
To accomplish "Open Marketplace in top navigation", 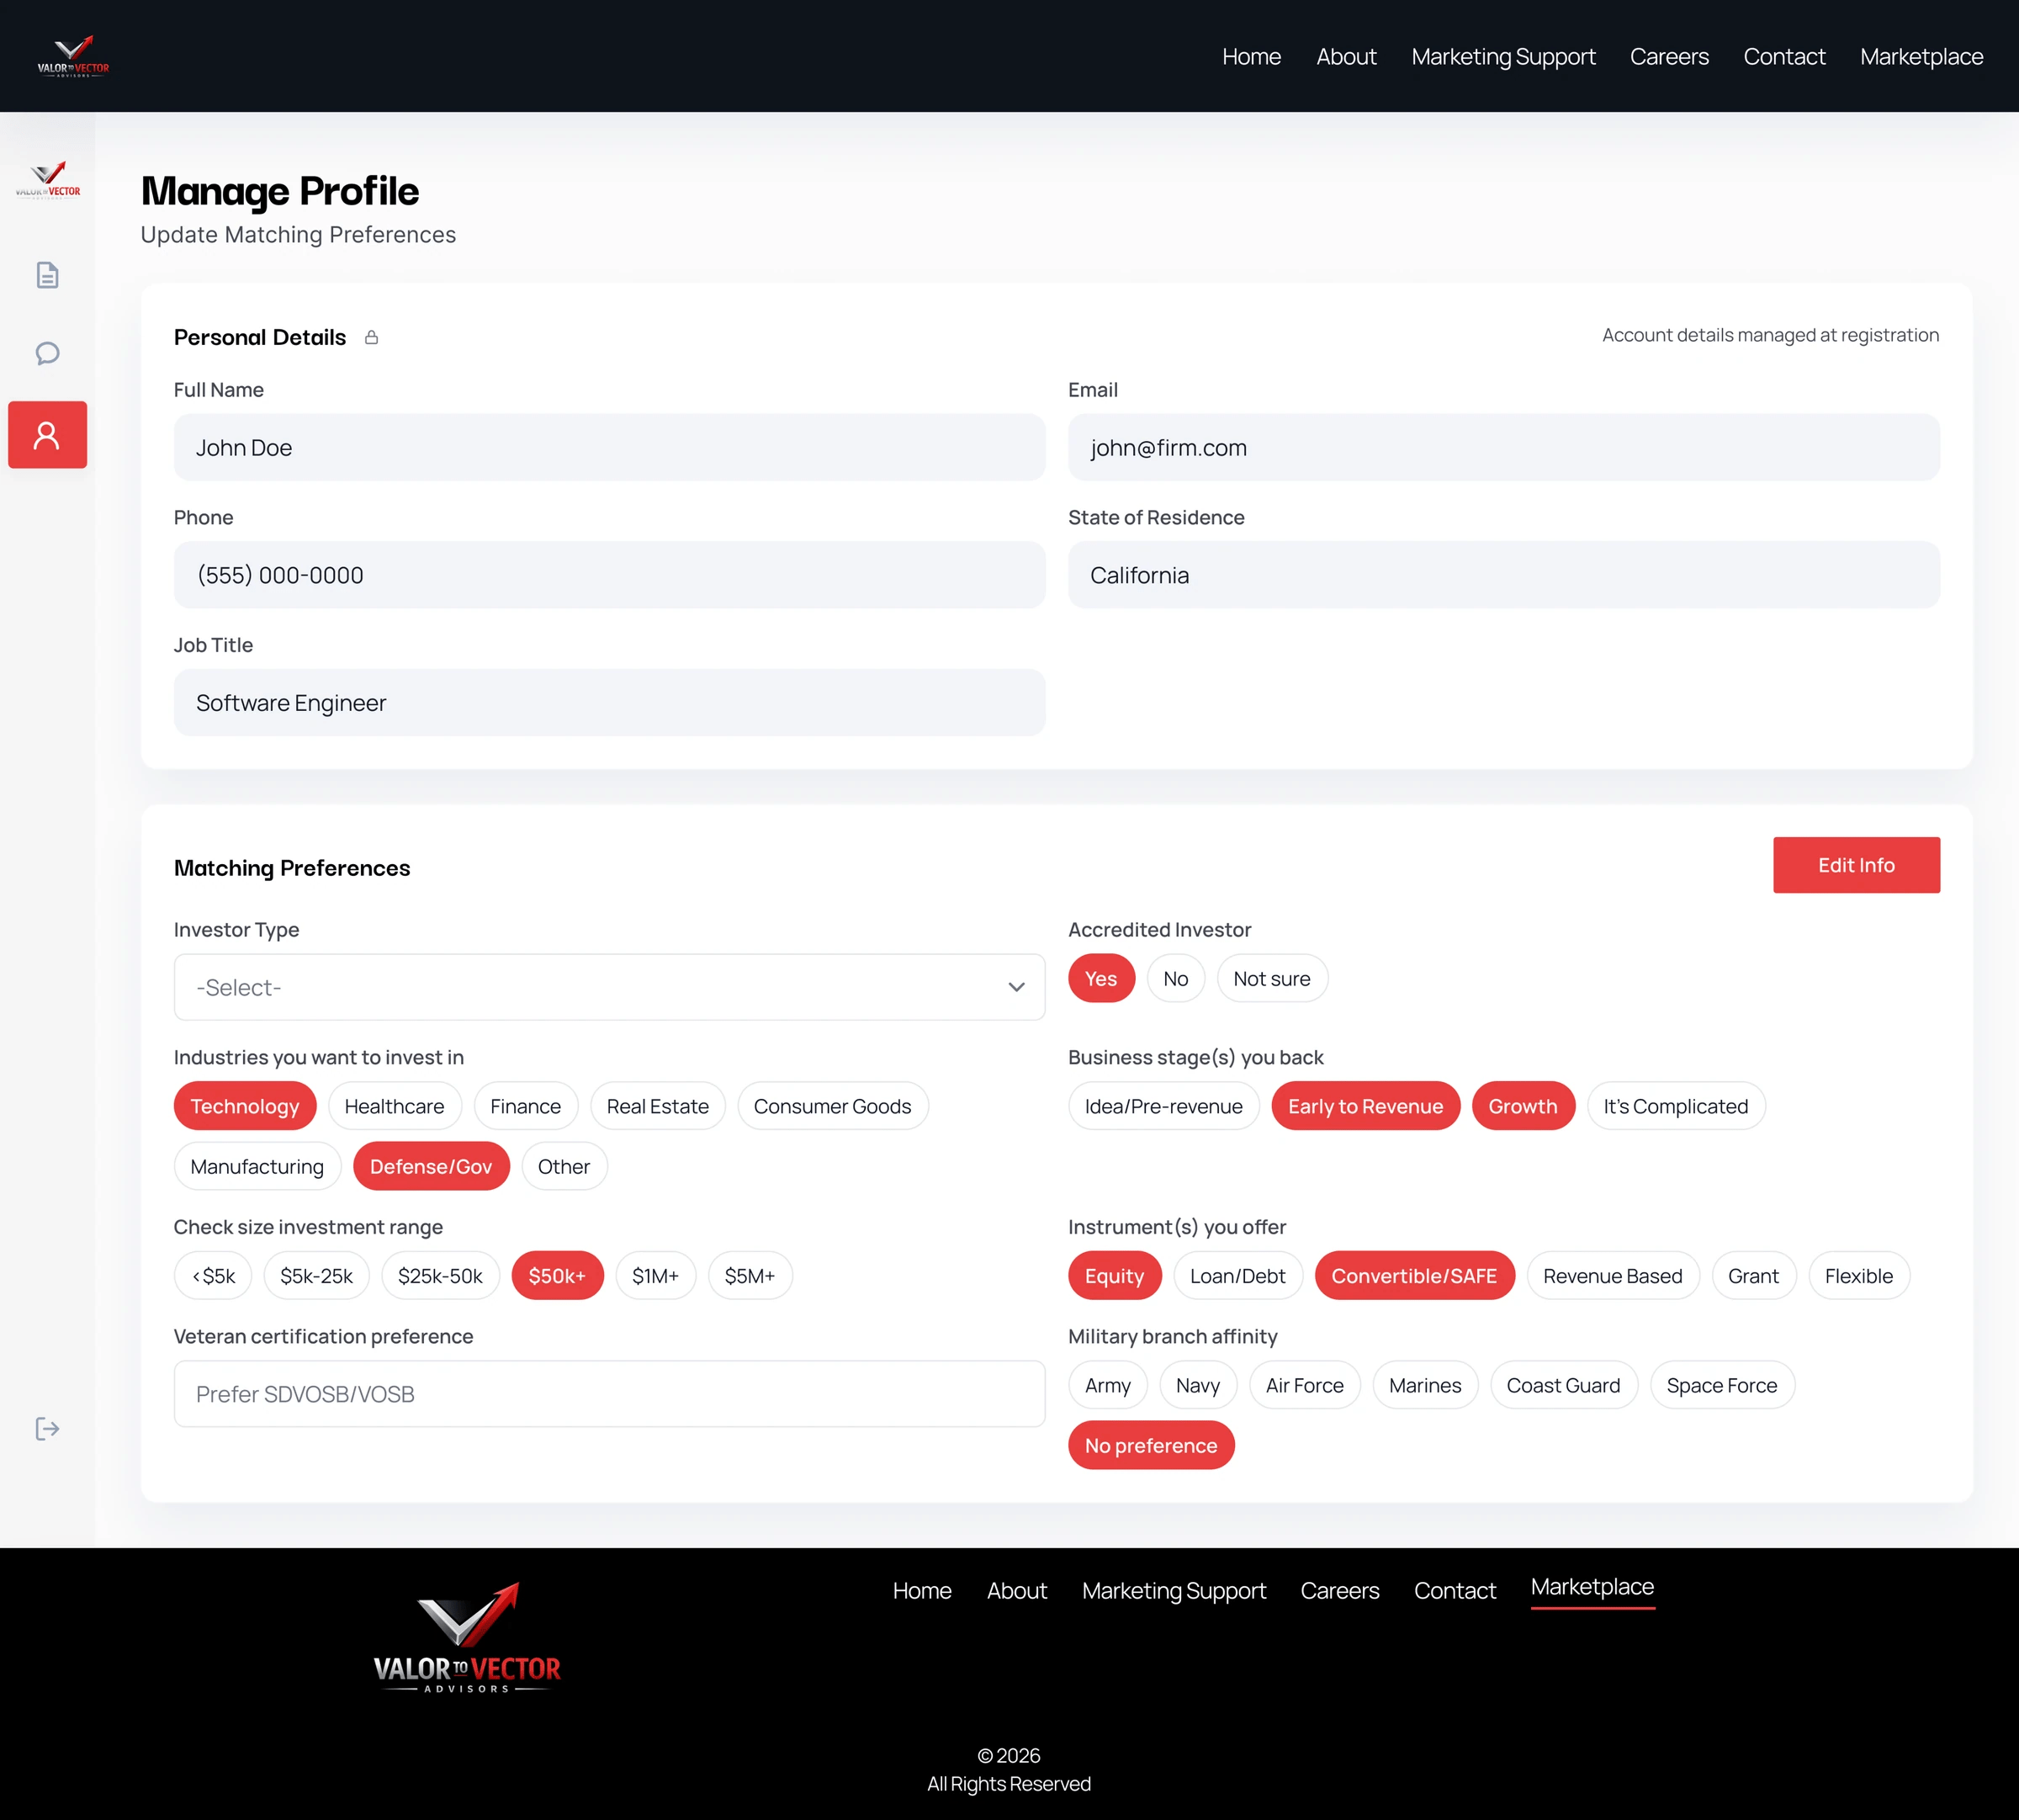I will [x=1921, y=57].
